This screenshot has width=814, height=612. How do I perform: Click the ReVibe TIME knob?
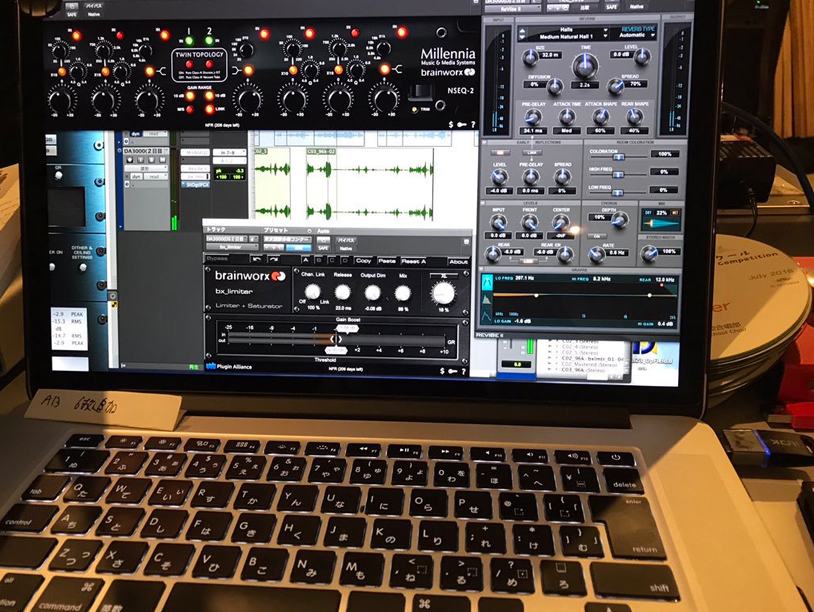[585, 66]
